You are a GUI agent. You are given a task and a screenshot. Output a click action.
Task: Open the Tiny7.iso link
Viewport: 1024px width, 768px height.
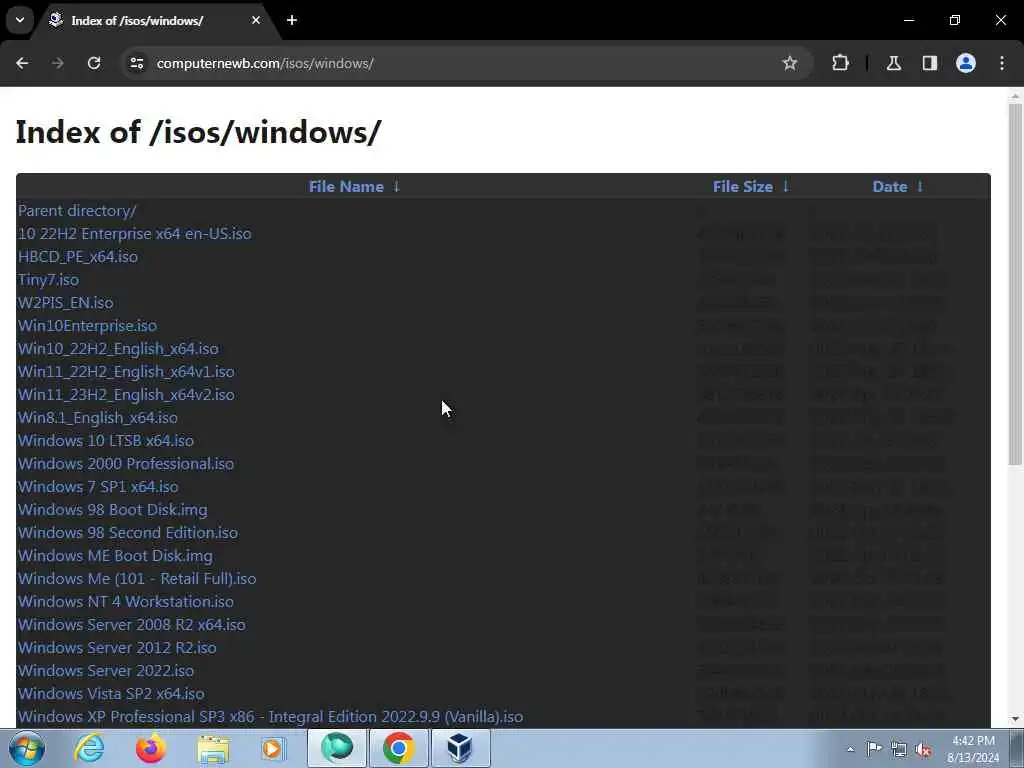coord(48,280)
